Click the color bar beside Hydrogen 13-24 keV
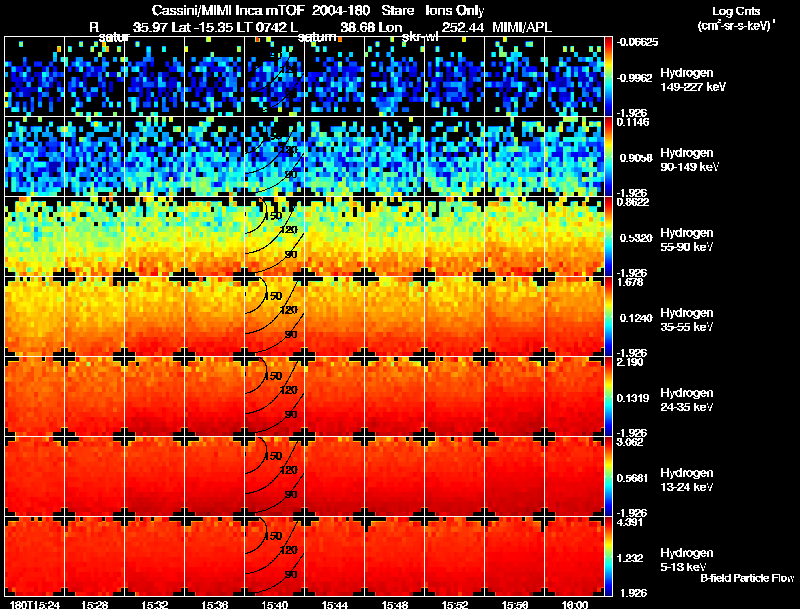800x609 pixels. pos(608,477)
